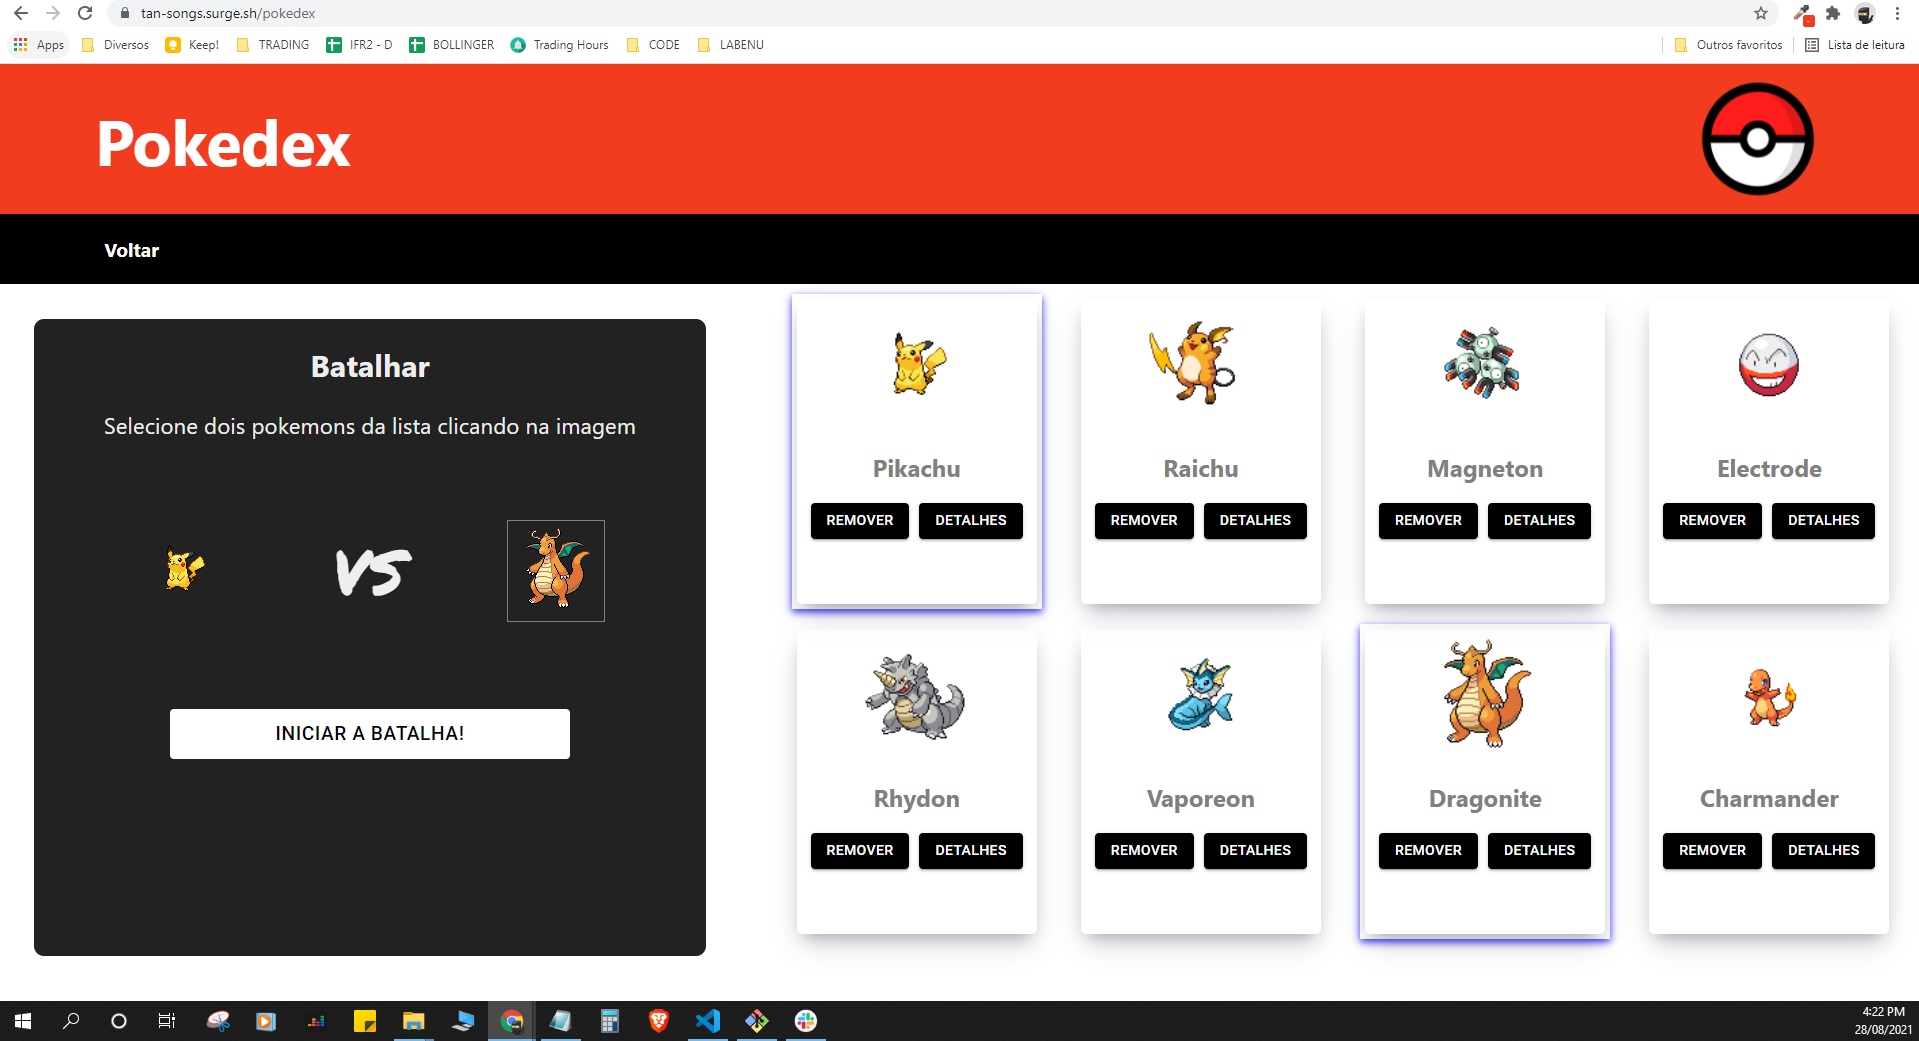Select Voltar in the navigation bar
This screenshot has width=1919, height=1041.
pos(130,250)
